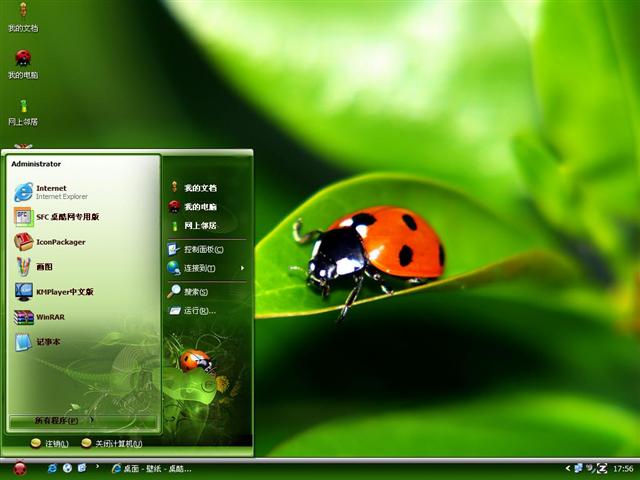Open 搜索(S) search entry
Image resolution: width=640 pixels, height=480 pixels.
pos(207,291)
